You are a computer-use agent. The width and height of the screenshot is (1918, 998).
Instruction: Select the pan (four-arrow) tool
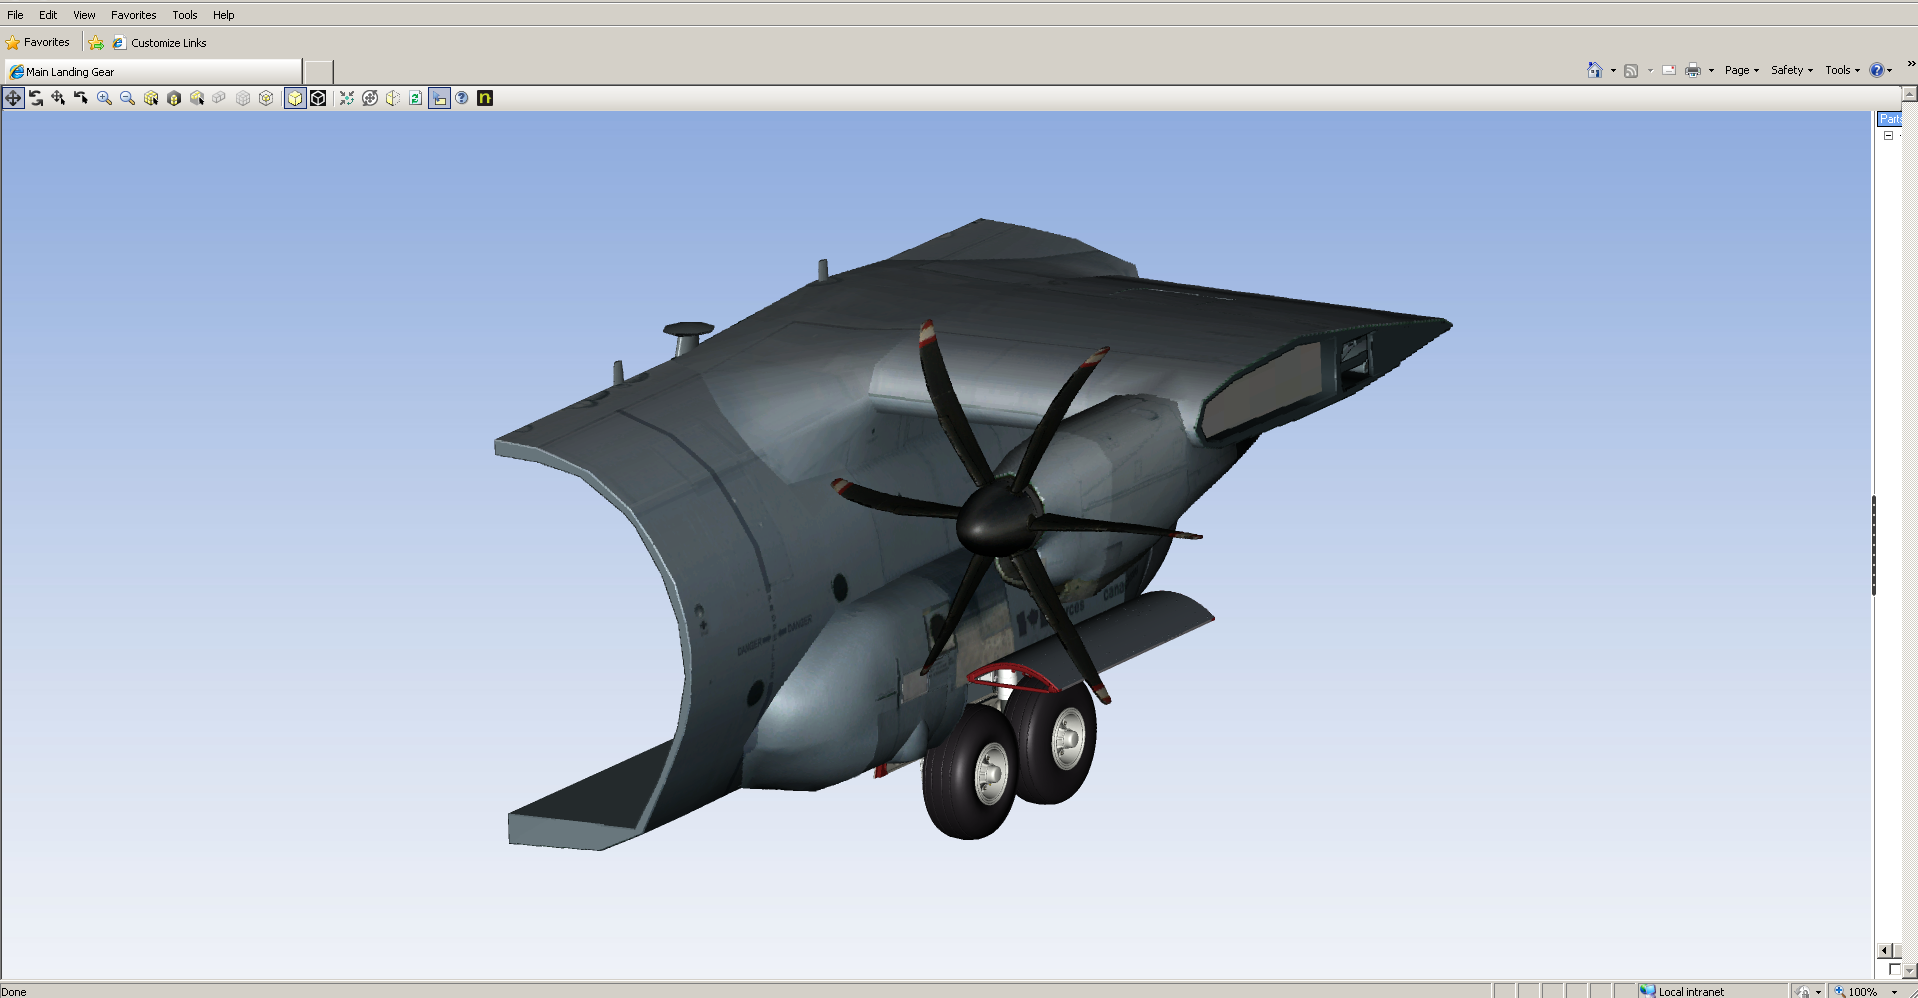tap(13, 98)
